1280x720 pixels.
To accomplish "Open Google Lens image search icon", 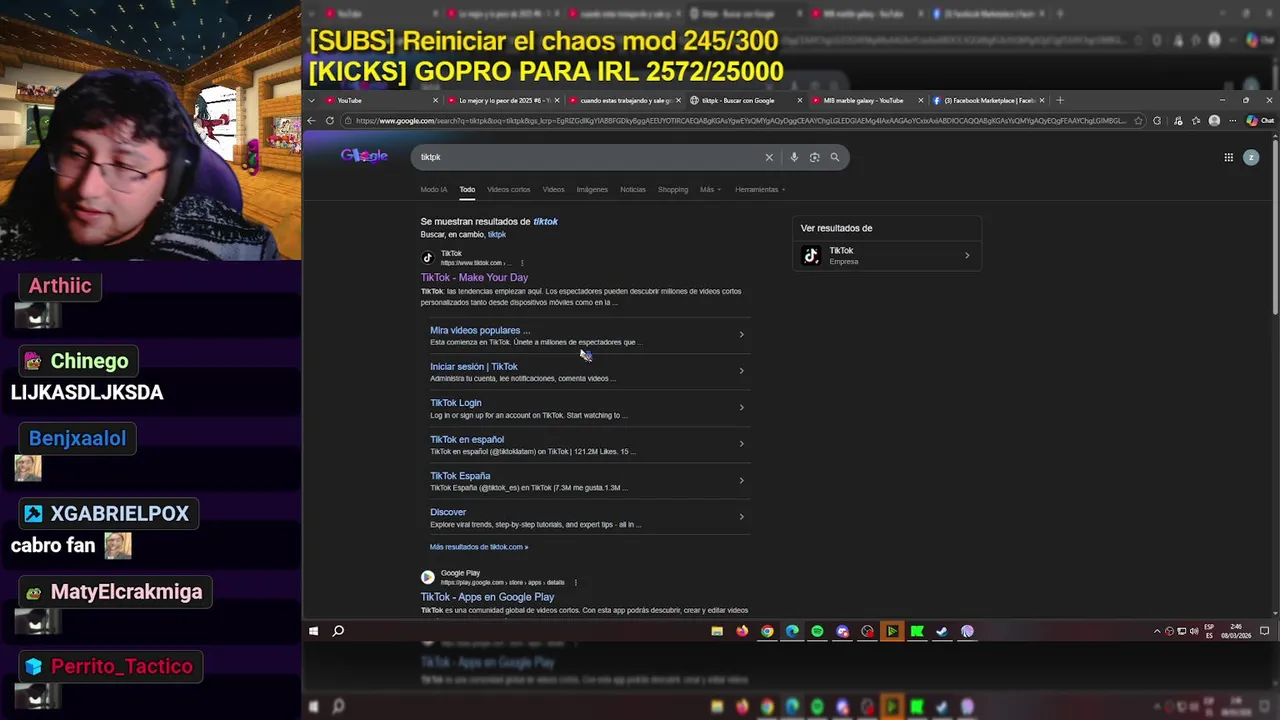I will coord(814,157).
